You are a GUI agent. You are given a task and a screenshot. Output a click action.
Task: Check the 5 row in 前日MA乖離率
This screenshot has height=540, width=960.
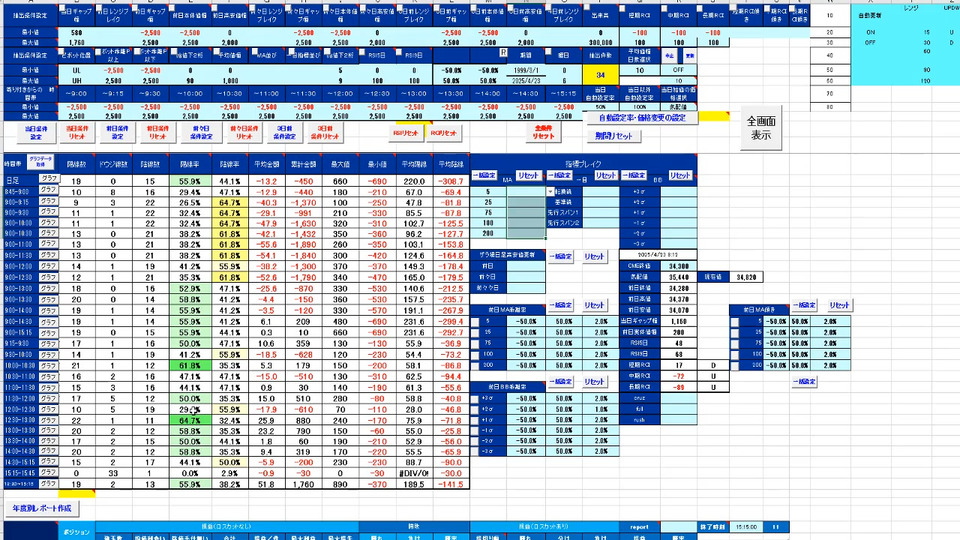pyautogui.click(x=475, y=321)
